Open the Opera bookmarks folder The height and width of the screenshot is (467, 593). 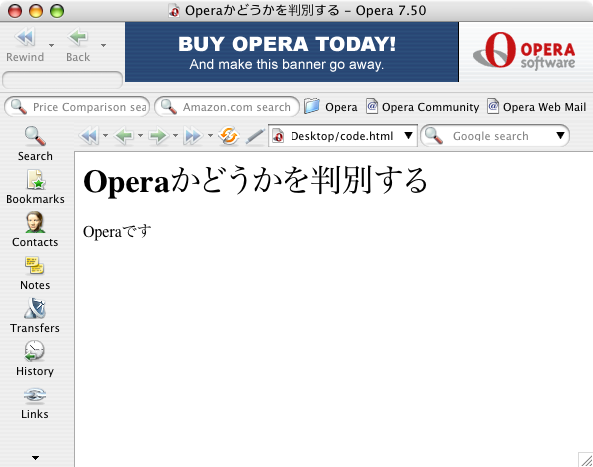point(331,107)
